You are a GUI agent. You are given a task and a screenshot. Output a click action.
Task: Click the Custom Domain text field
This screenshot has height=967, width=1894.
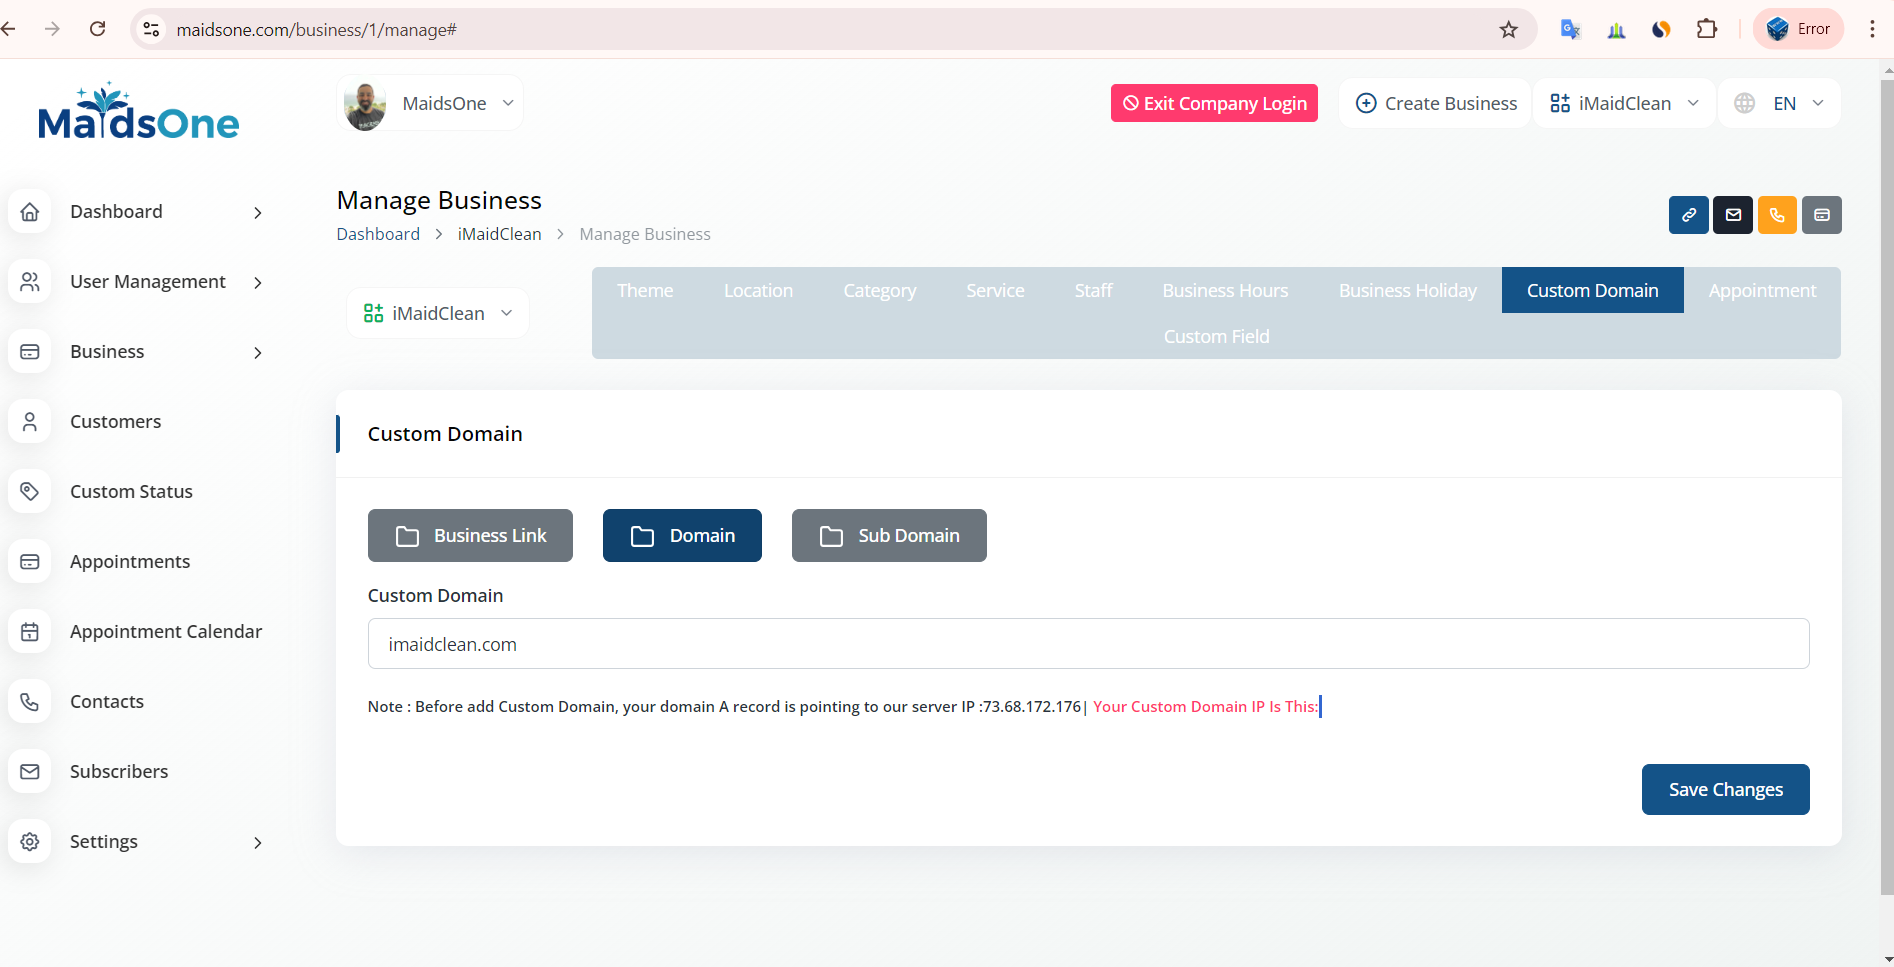[x=1088, y=644]
